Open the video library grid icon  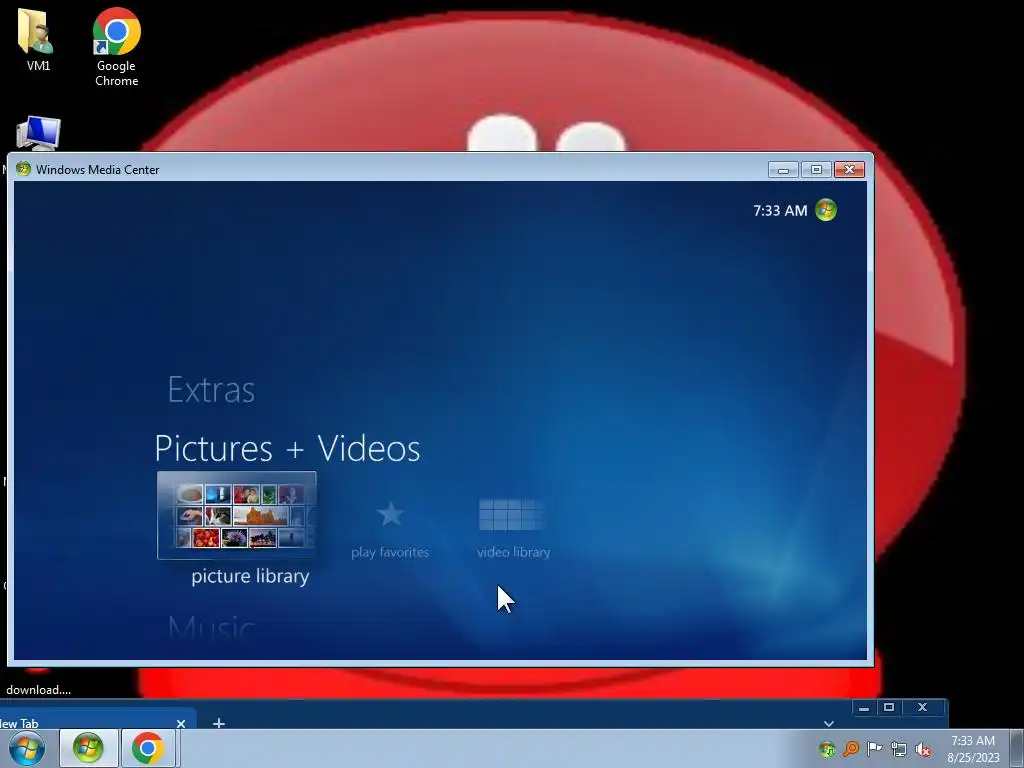(x=511, y=515)
